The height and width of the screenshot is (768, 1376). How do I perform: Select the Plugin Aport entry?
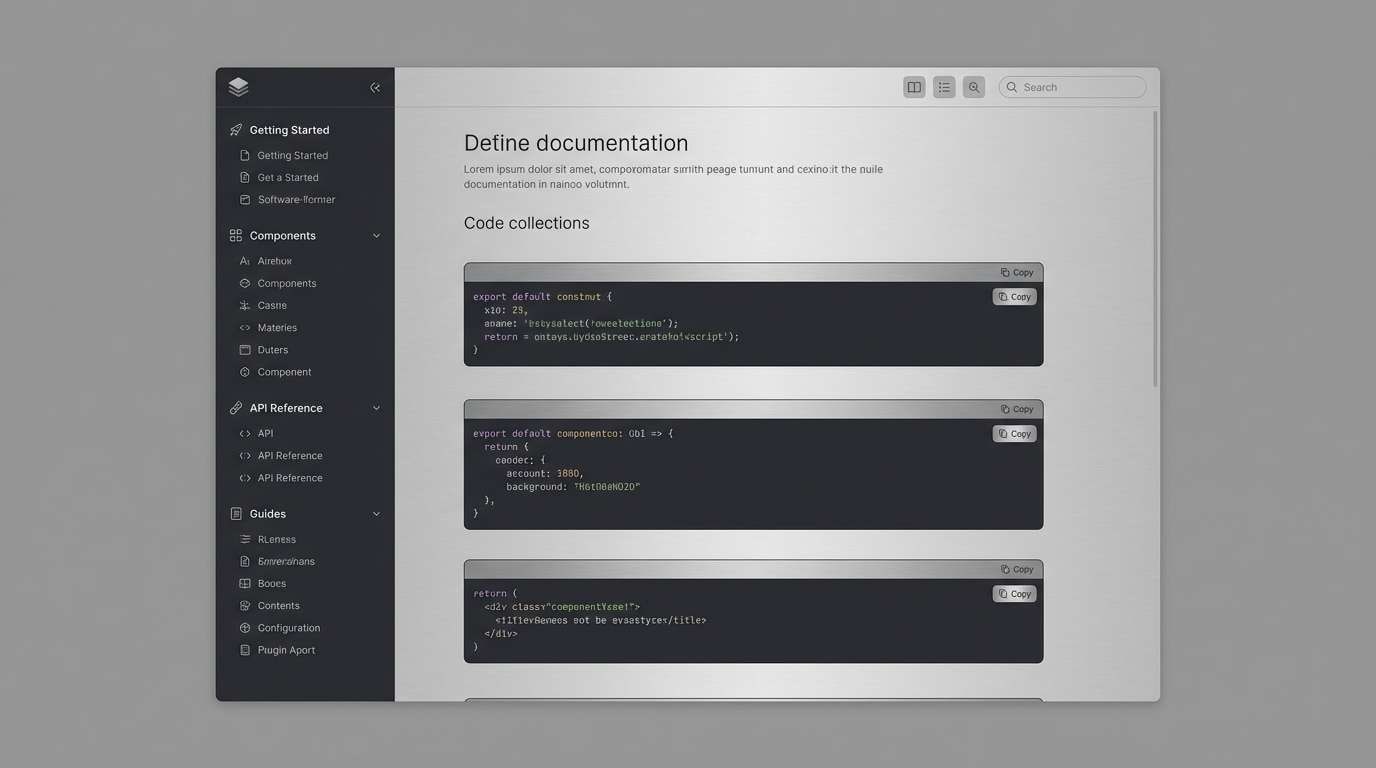click(286, 651)
